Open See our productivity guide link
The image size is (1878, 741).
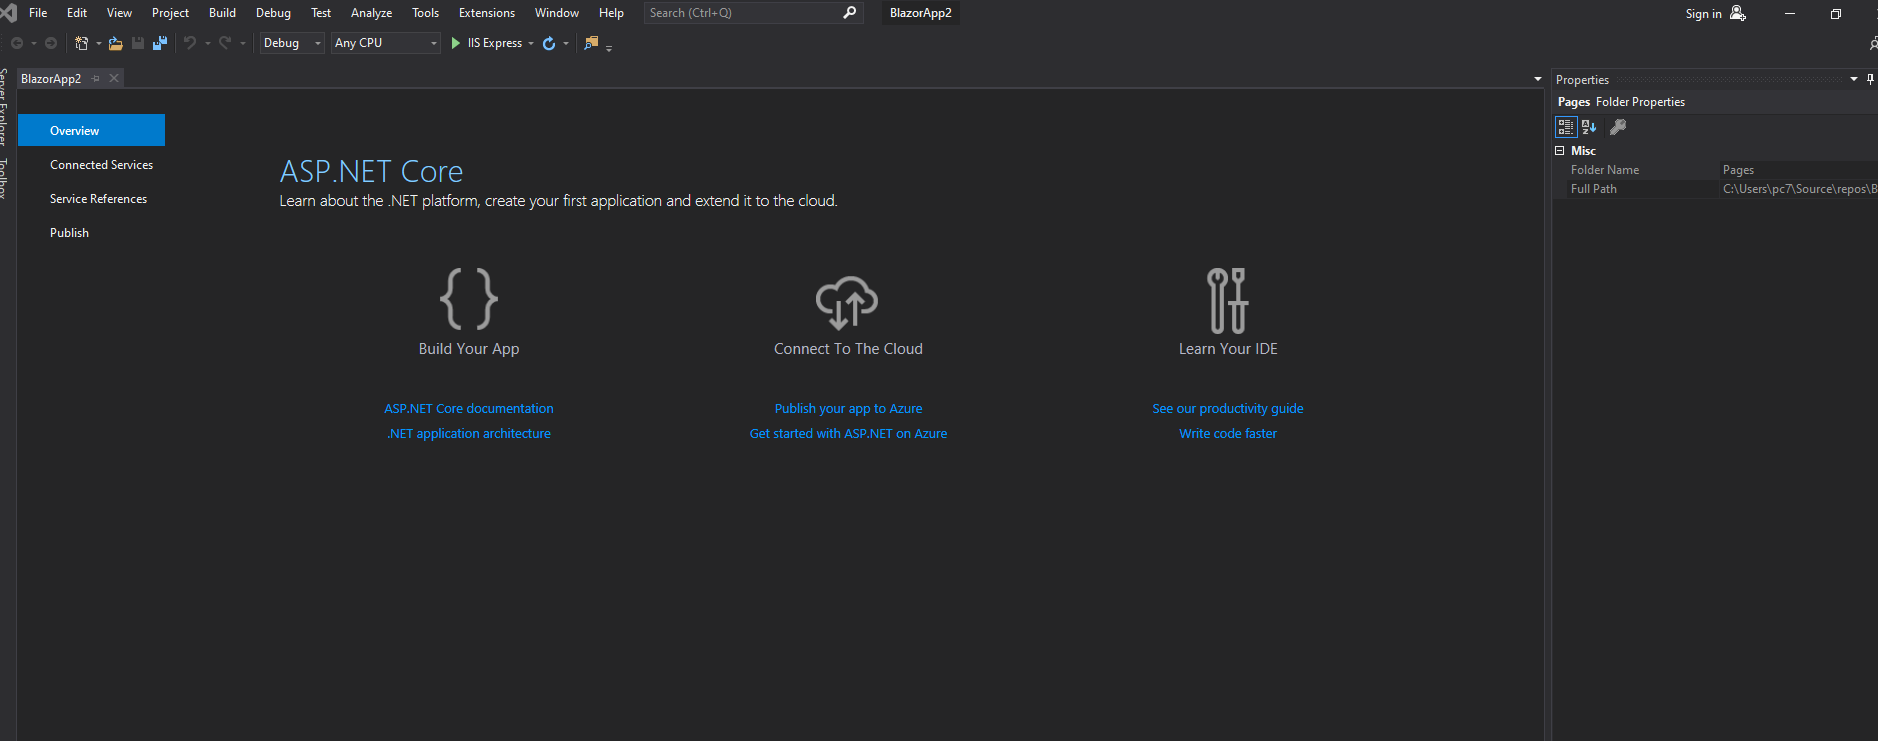tap(1228, 409)
